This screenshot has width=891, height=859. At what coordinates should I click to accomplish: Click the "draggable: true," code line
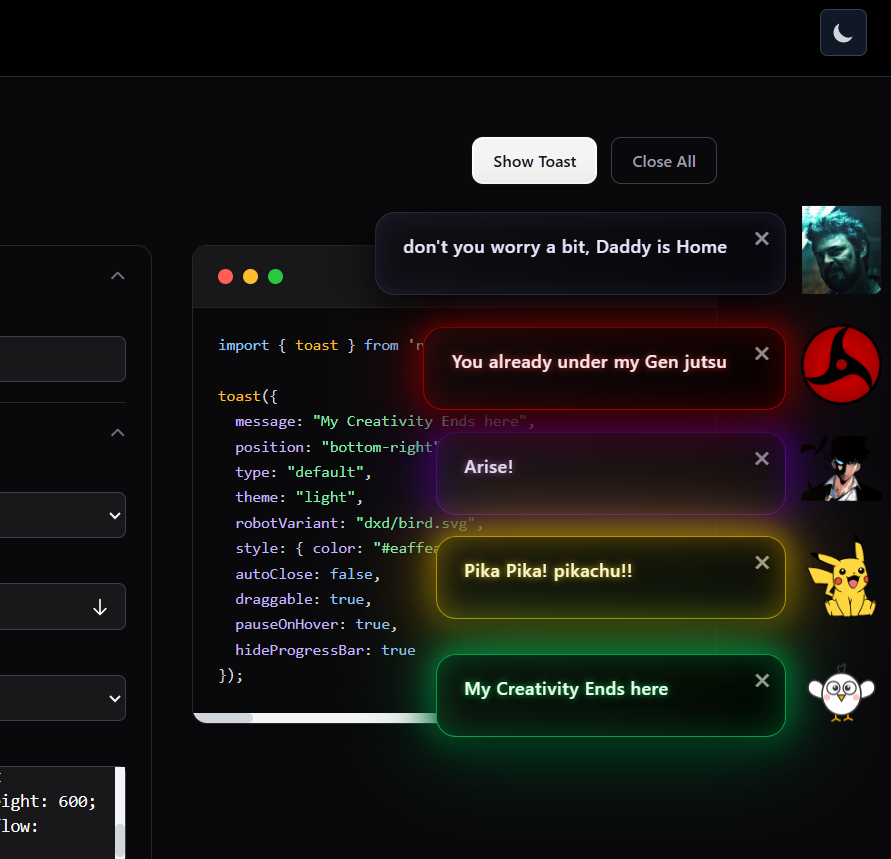[303, 599]
